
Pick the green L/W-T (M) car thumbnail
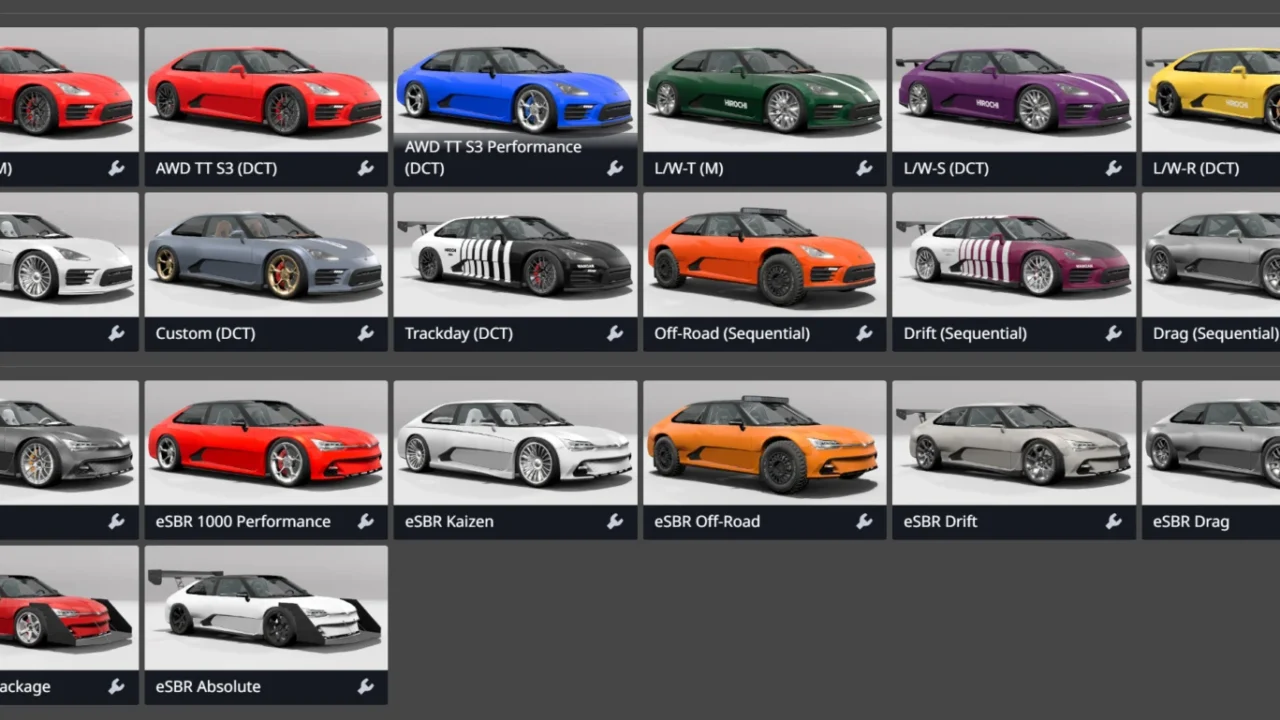(764, 89)
